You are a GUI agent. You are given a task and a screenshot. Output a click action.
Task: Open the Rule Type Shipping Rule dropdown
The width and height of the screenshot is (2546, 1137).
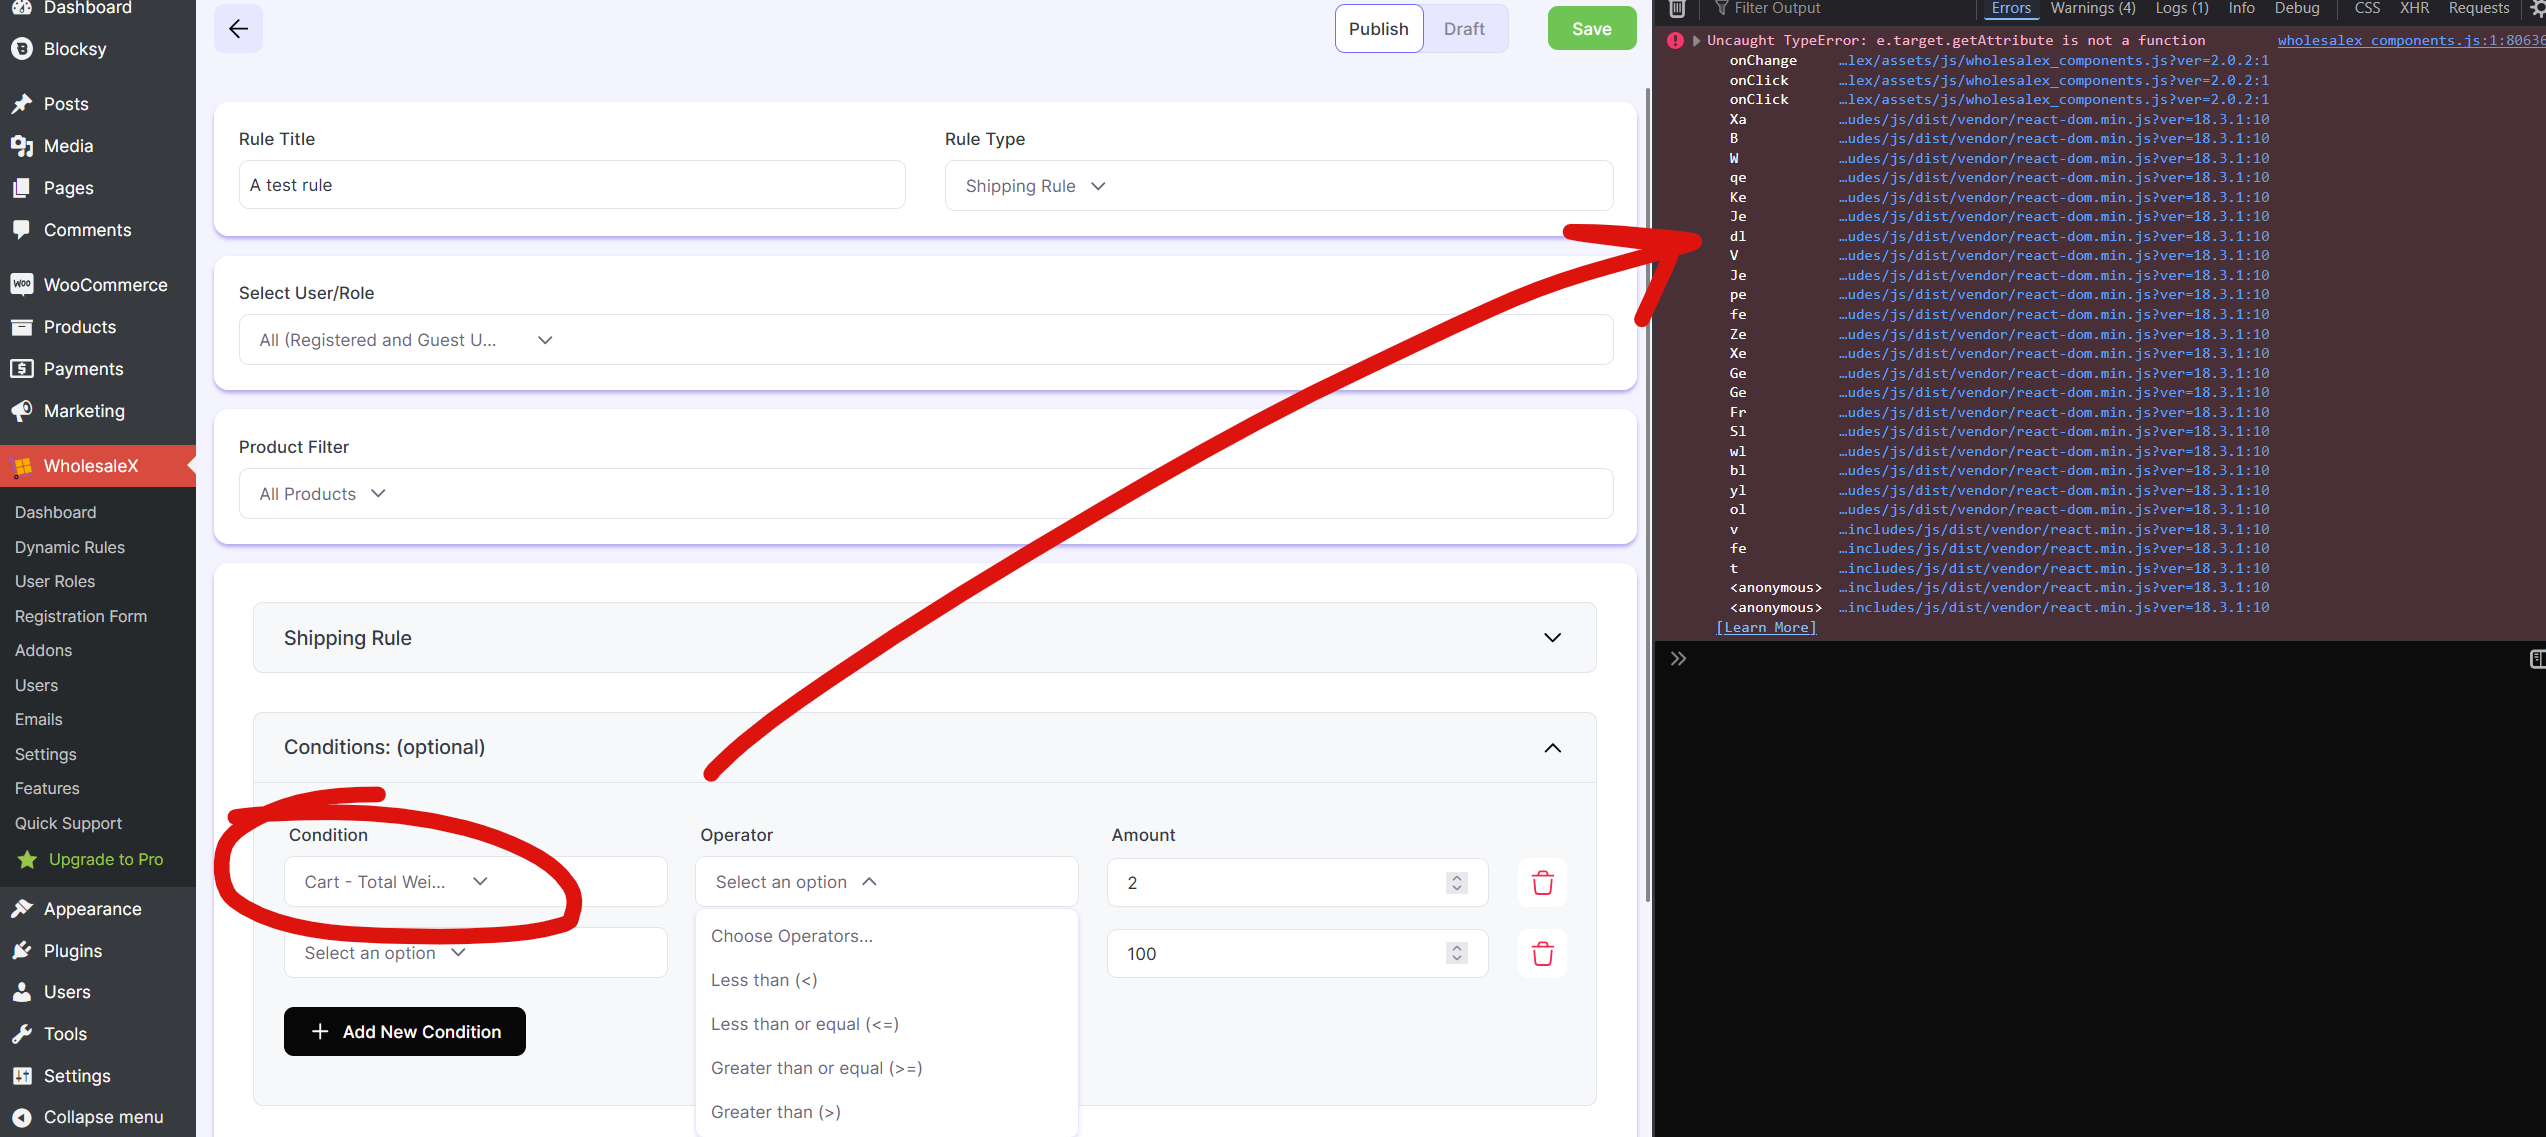(1278, 186)
